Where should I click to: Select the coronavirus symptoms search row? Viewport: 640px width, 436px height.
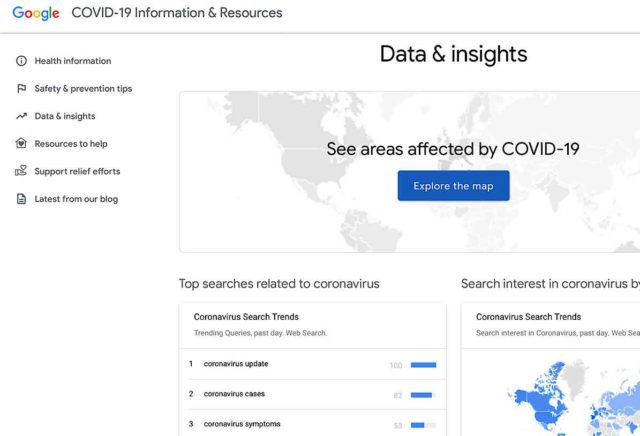tap(312, 423)
